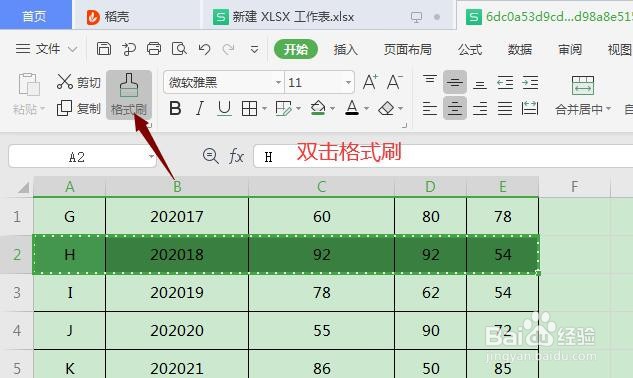Open the 页面布局 Page Layout tab
The height and width of the screenshot is (378, 633).
point(408,49)
